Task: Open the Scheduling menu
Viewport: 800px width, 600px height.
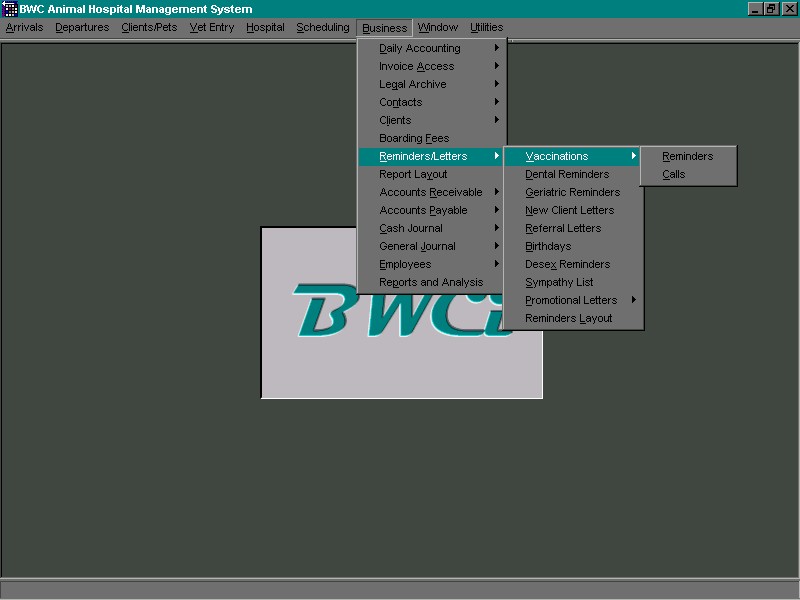Action: tap(323, 28)
